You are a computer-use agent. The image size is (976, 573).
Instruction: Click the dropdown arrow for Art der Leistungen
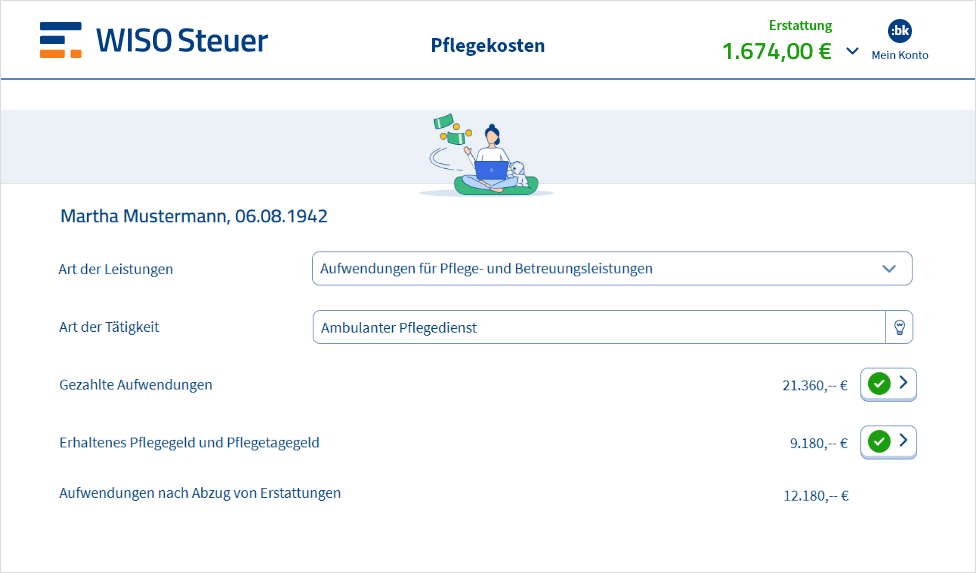(889, 269)
